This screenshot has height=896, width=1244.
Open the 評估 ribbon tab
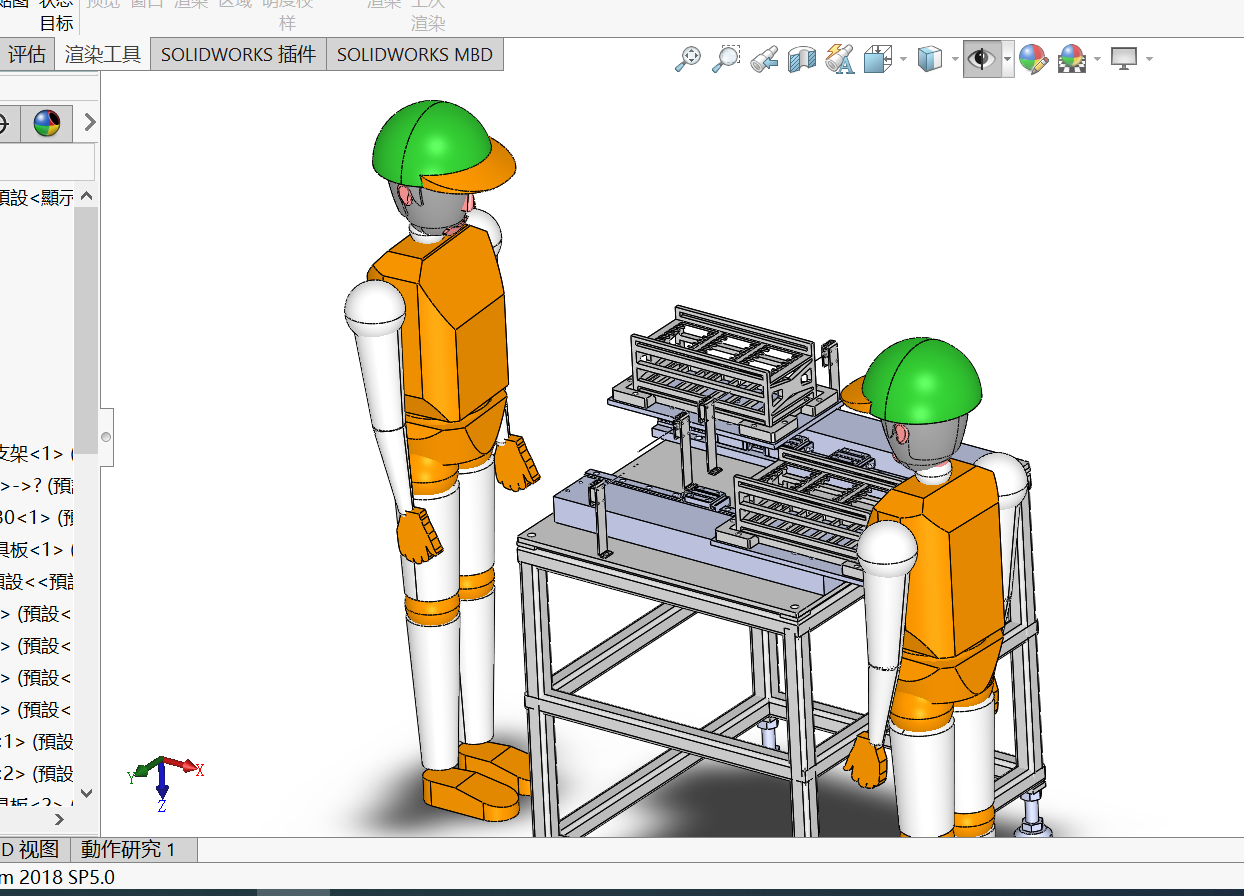pos(27,55)
